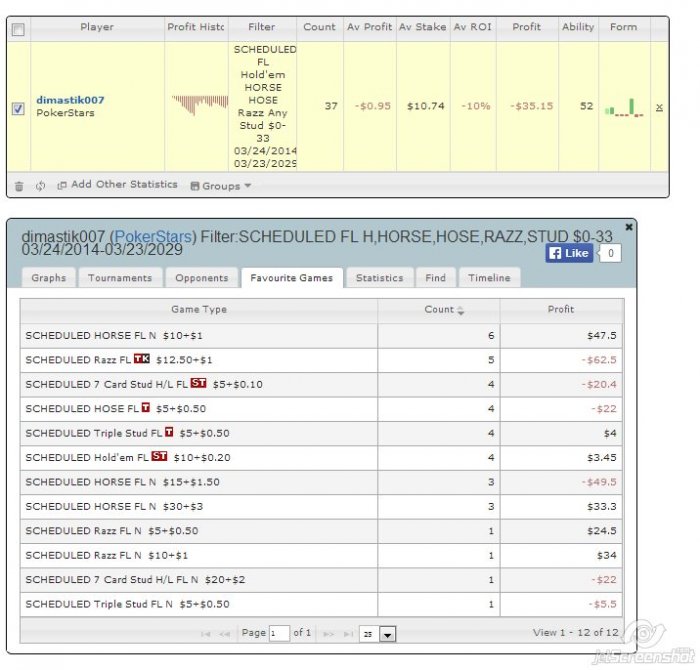Go to last page icon
700x670 pixels.
pyautogui.click(x=348, y=634)
